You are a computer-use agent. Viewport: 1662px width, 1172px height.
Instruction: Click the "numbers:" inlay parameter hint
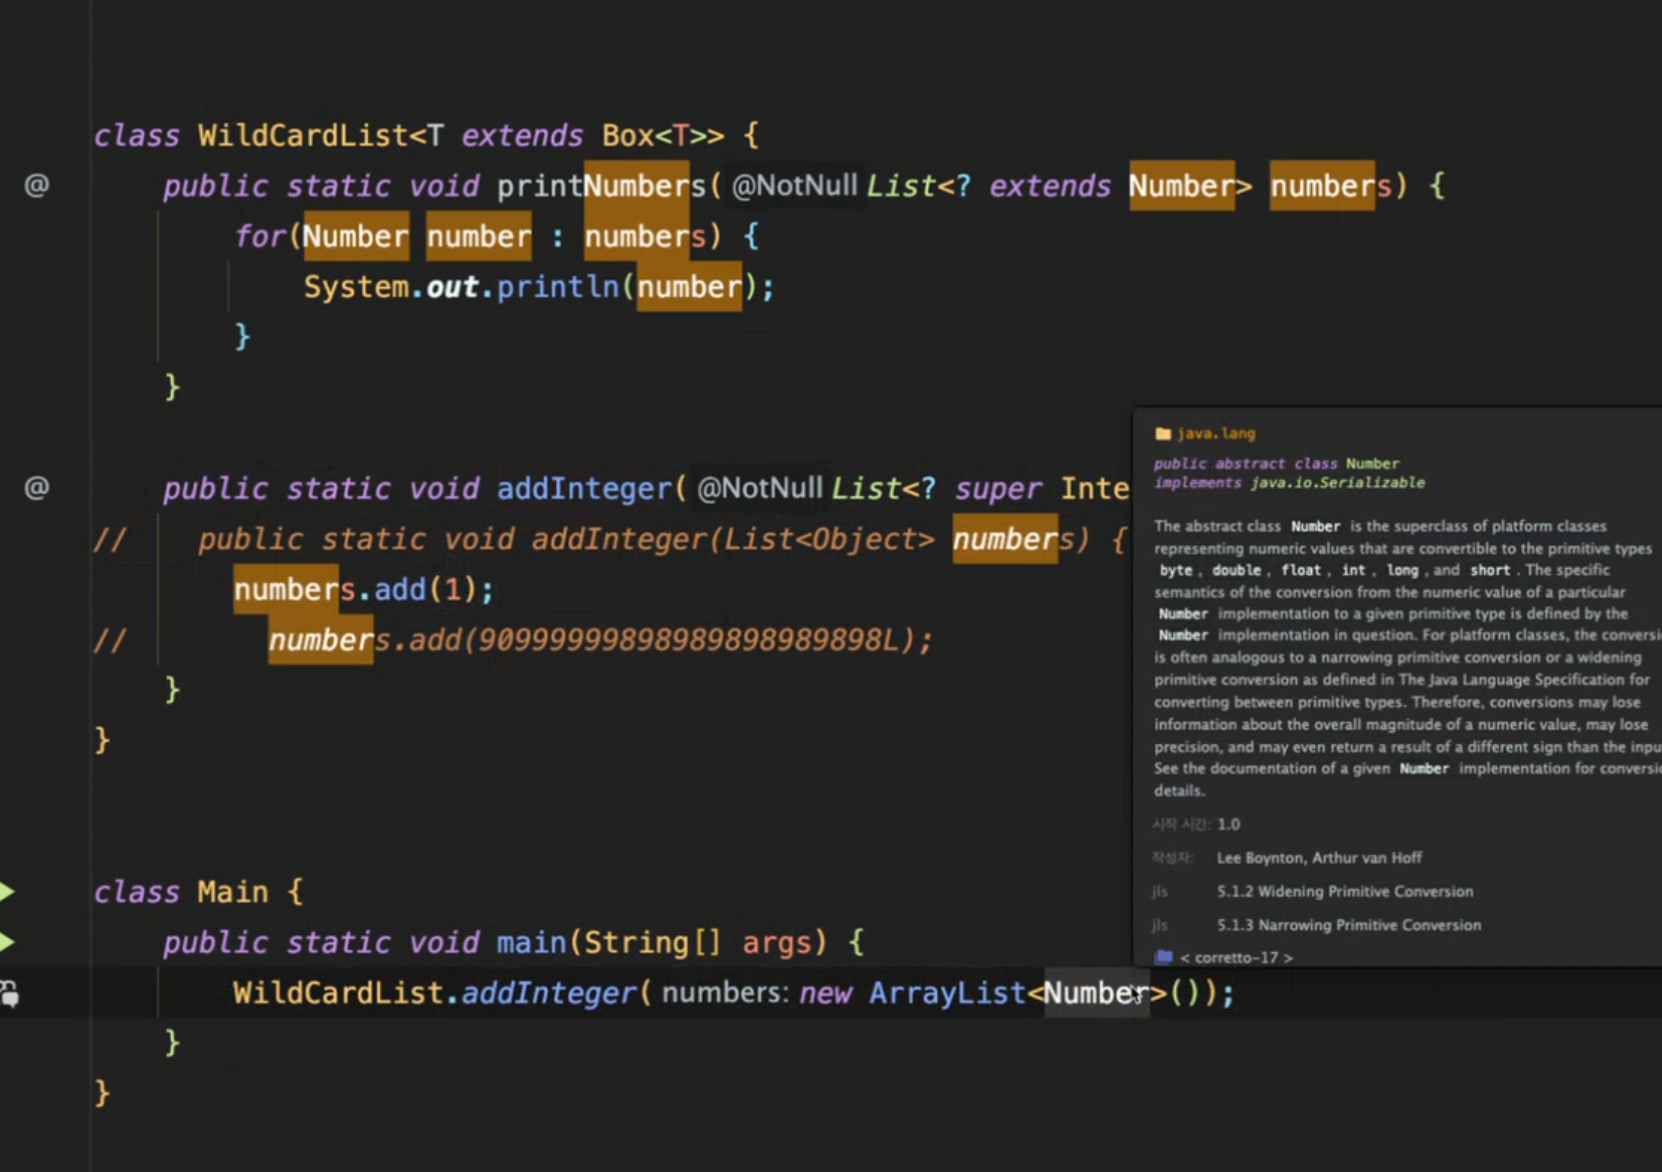[x=725, y=993]
